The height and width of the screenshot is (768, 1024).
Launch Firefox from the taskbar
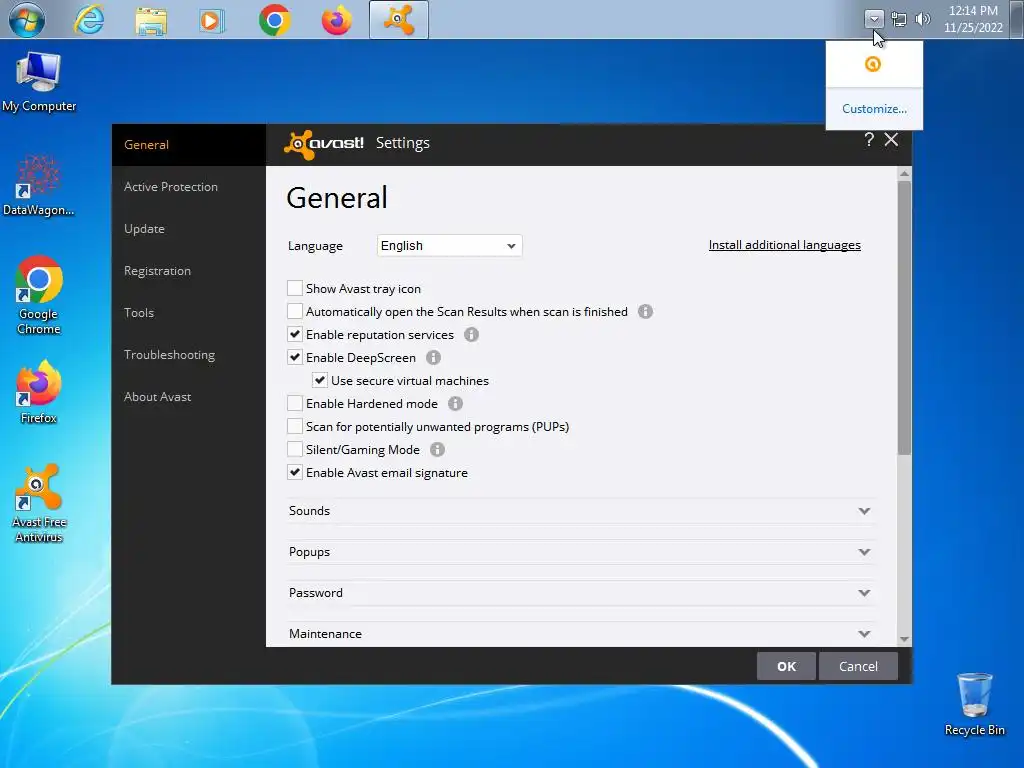[x=336, y=20]
